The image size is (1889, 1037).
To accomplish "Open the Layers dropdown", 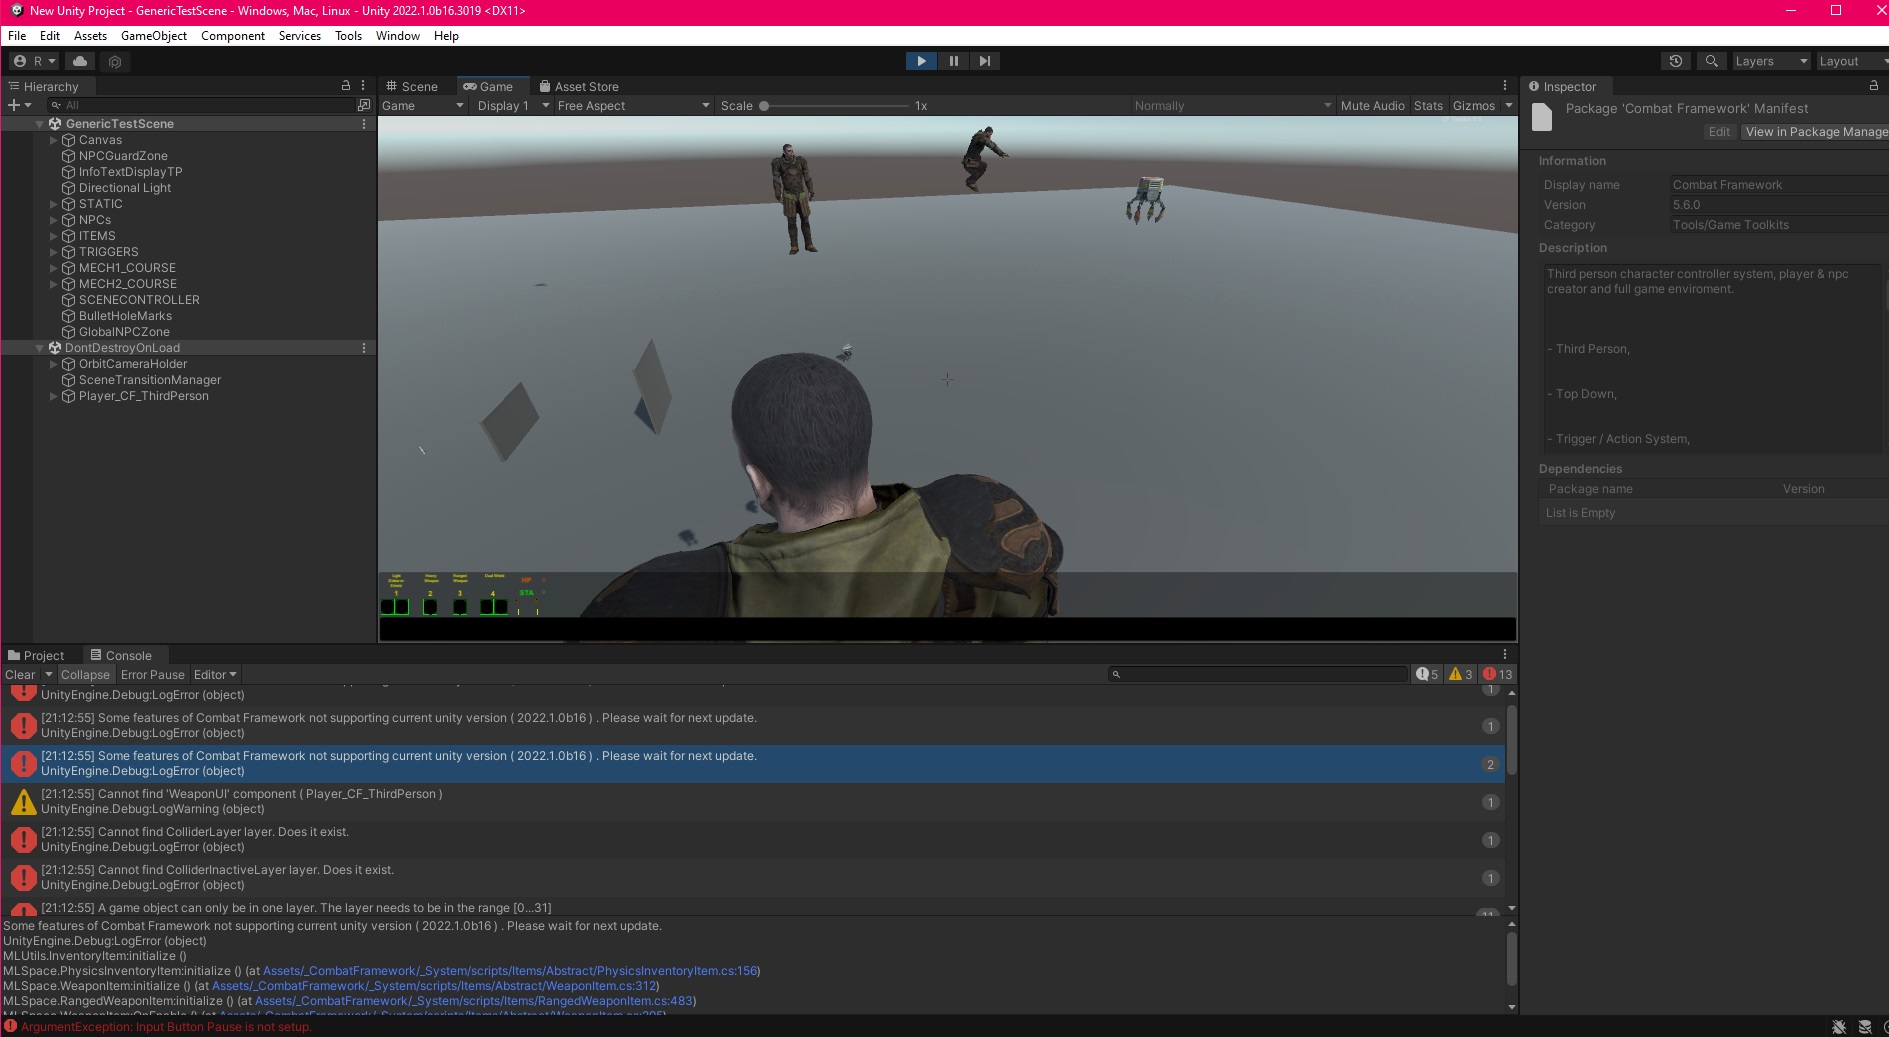I will 1771,61.
